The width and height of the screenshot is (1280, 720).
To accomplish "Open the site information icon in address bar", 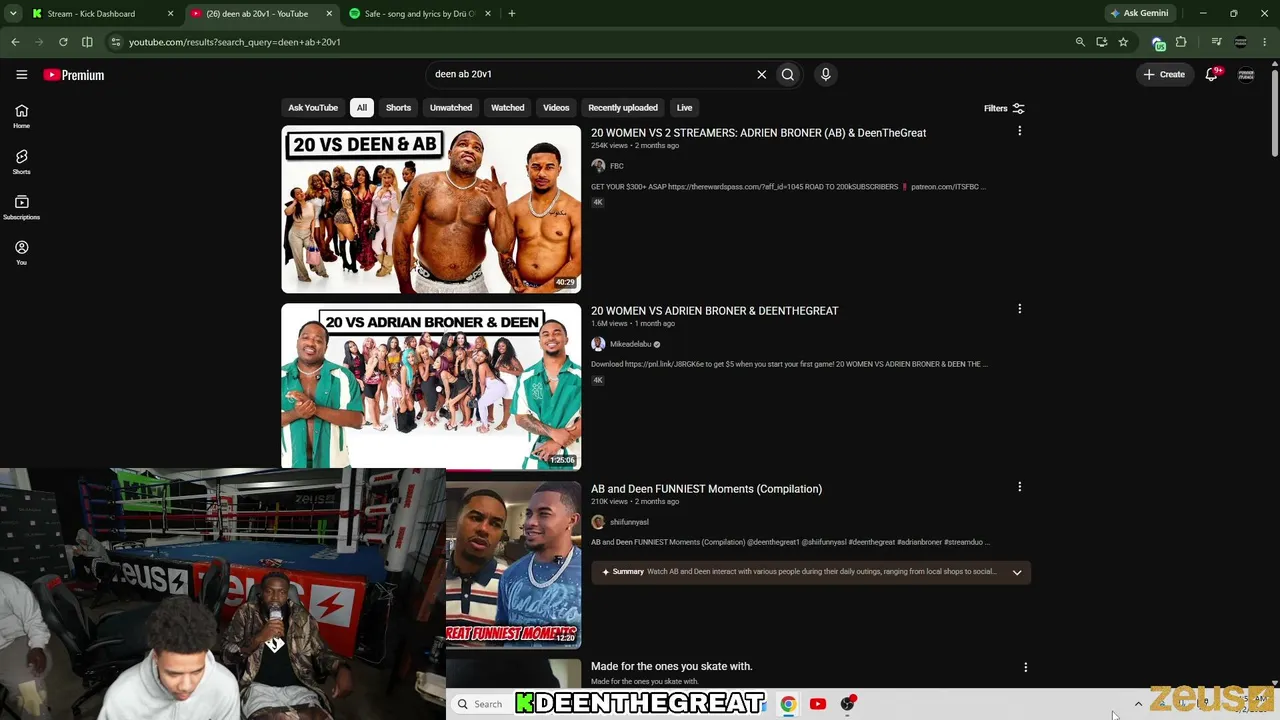I will tap(116, 42).
